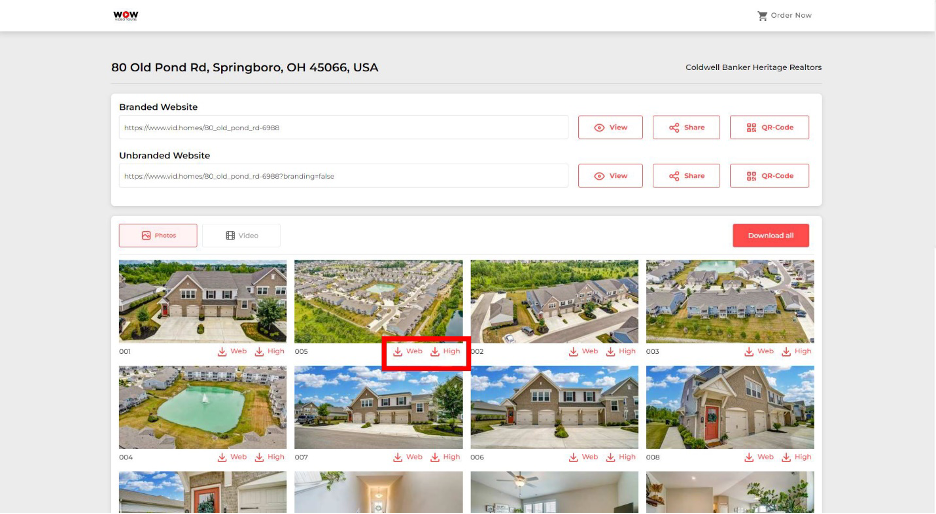
Task: Switch to the Photos tab
Action: [x=158, y=235]
